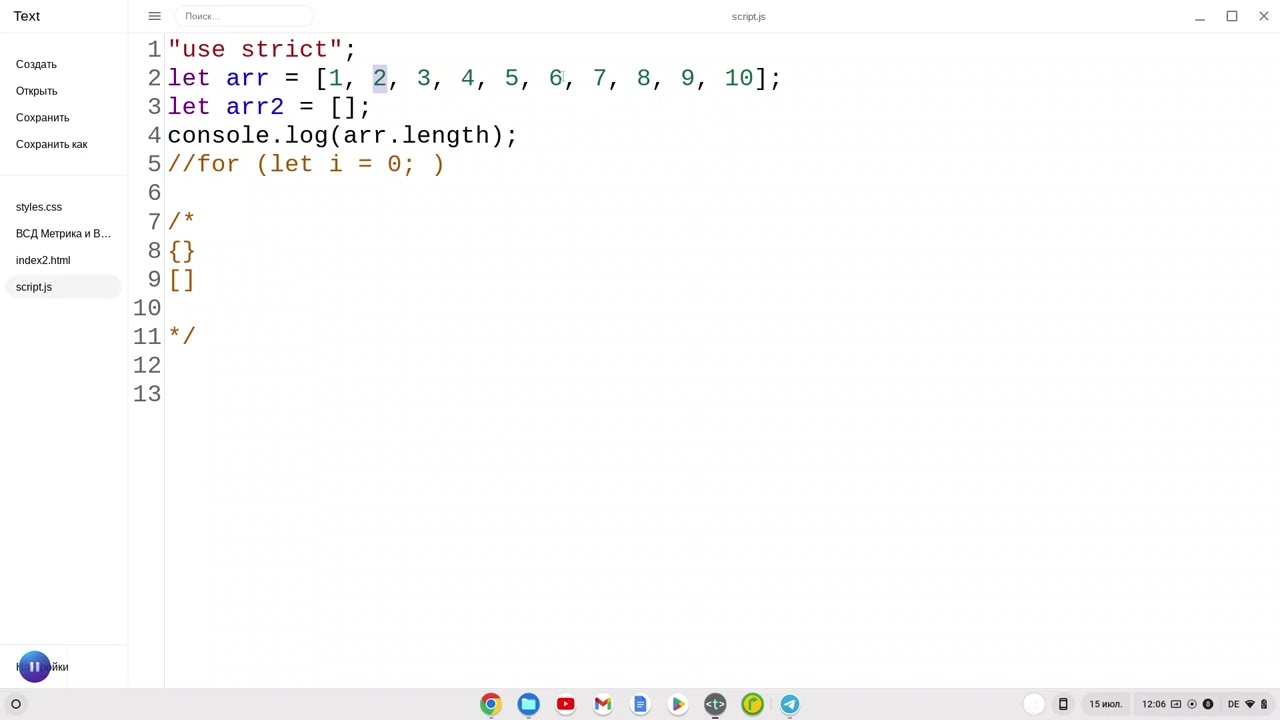Switch to styles.css file

39,207
